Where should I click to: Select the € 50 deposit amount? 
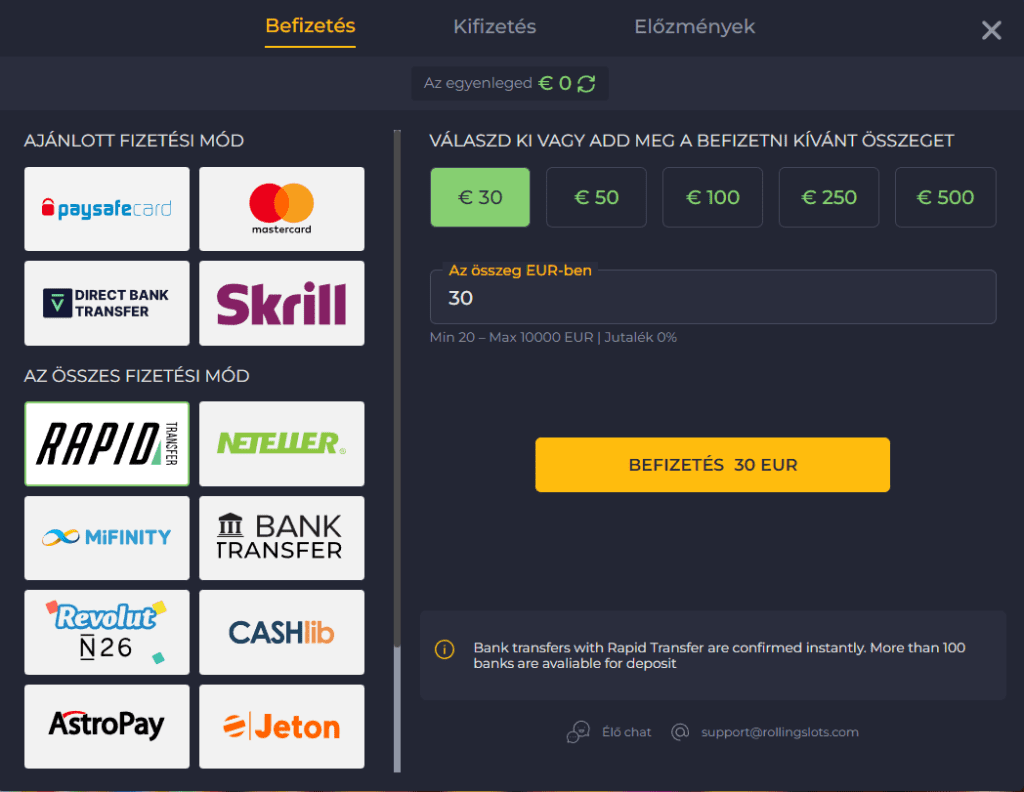coord(596,197)
